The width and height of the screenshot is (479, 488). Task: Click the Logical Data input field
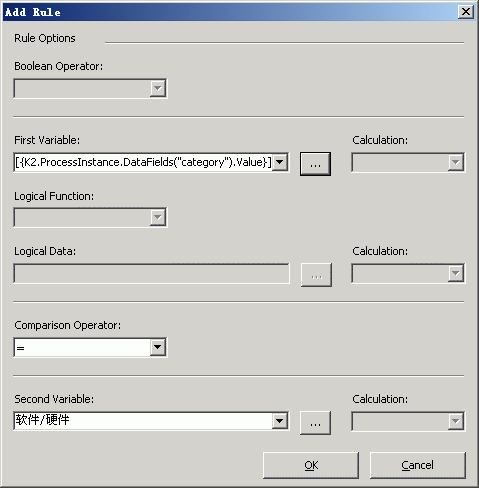(x=152, y=274)
